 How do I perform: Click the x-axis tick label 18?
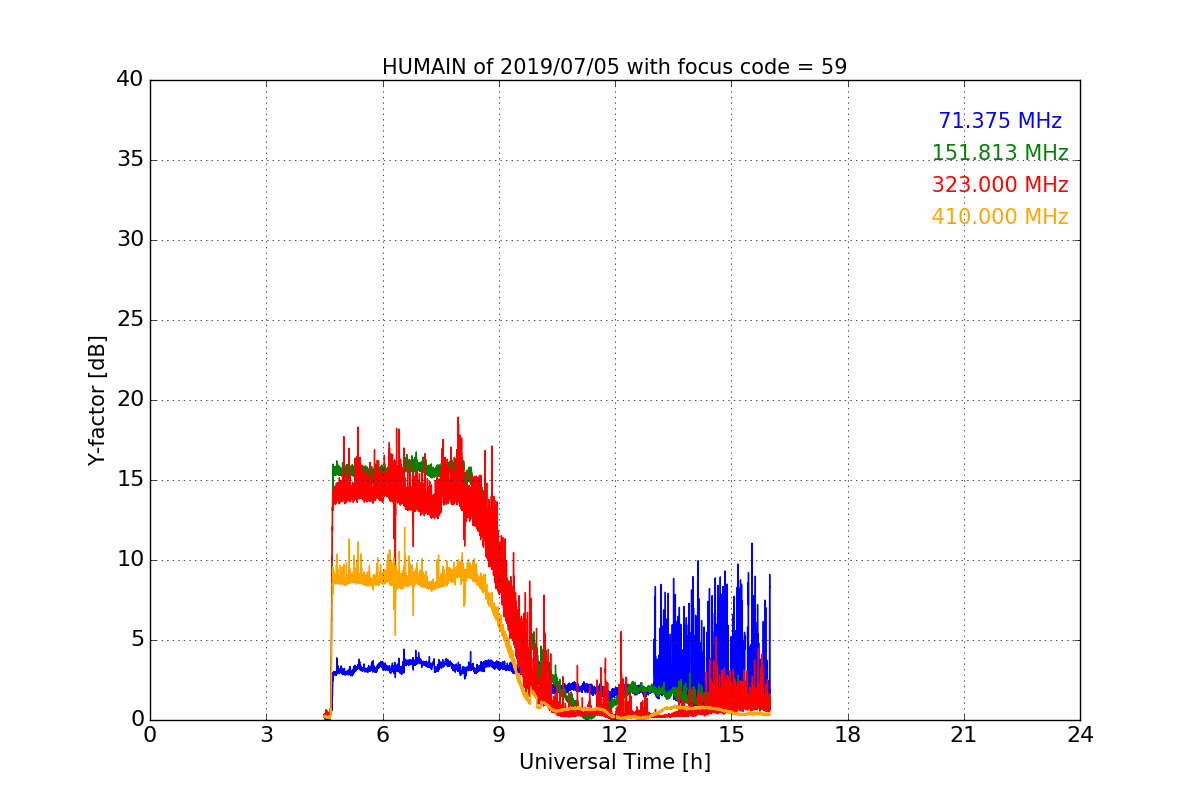click(x=848, y=735)
